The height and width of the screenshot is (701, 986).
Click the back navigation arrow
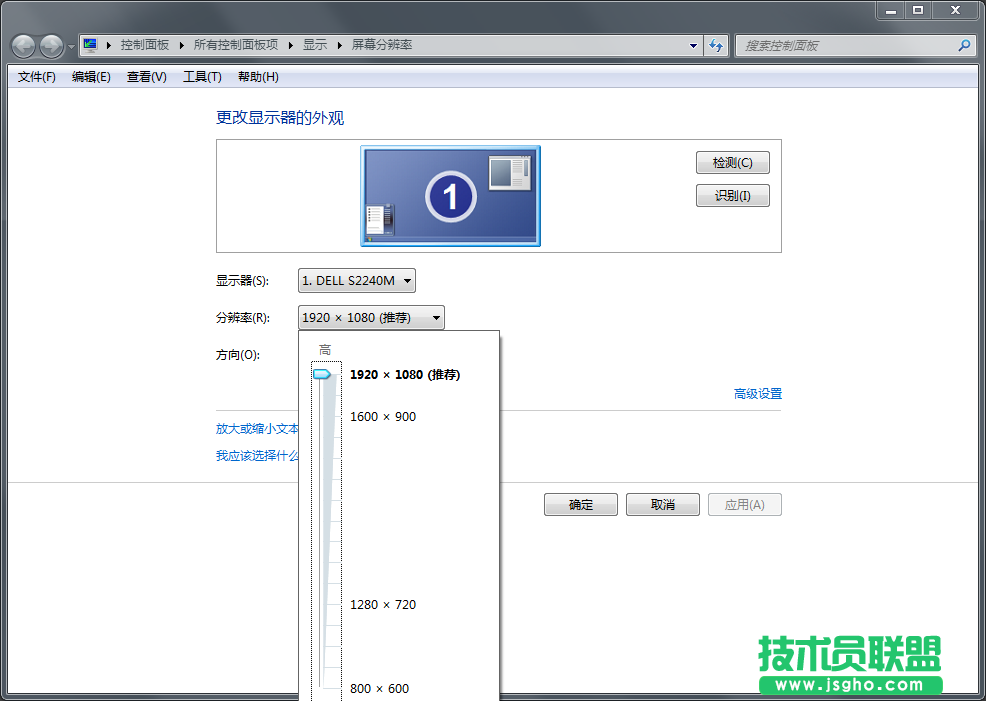click(22, 45)
